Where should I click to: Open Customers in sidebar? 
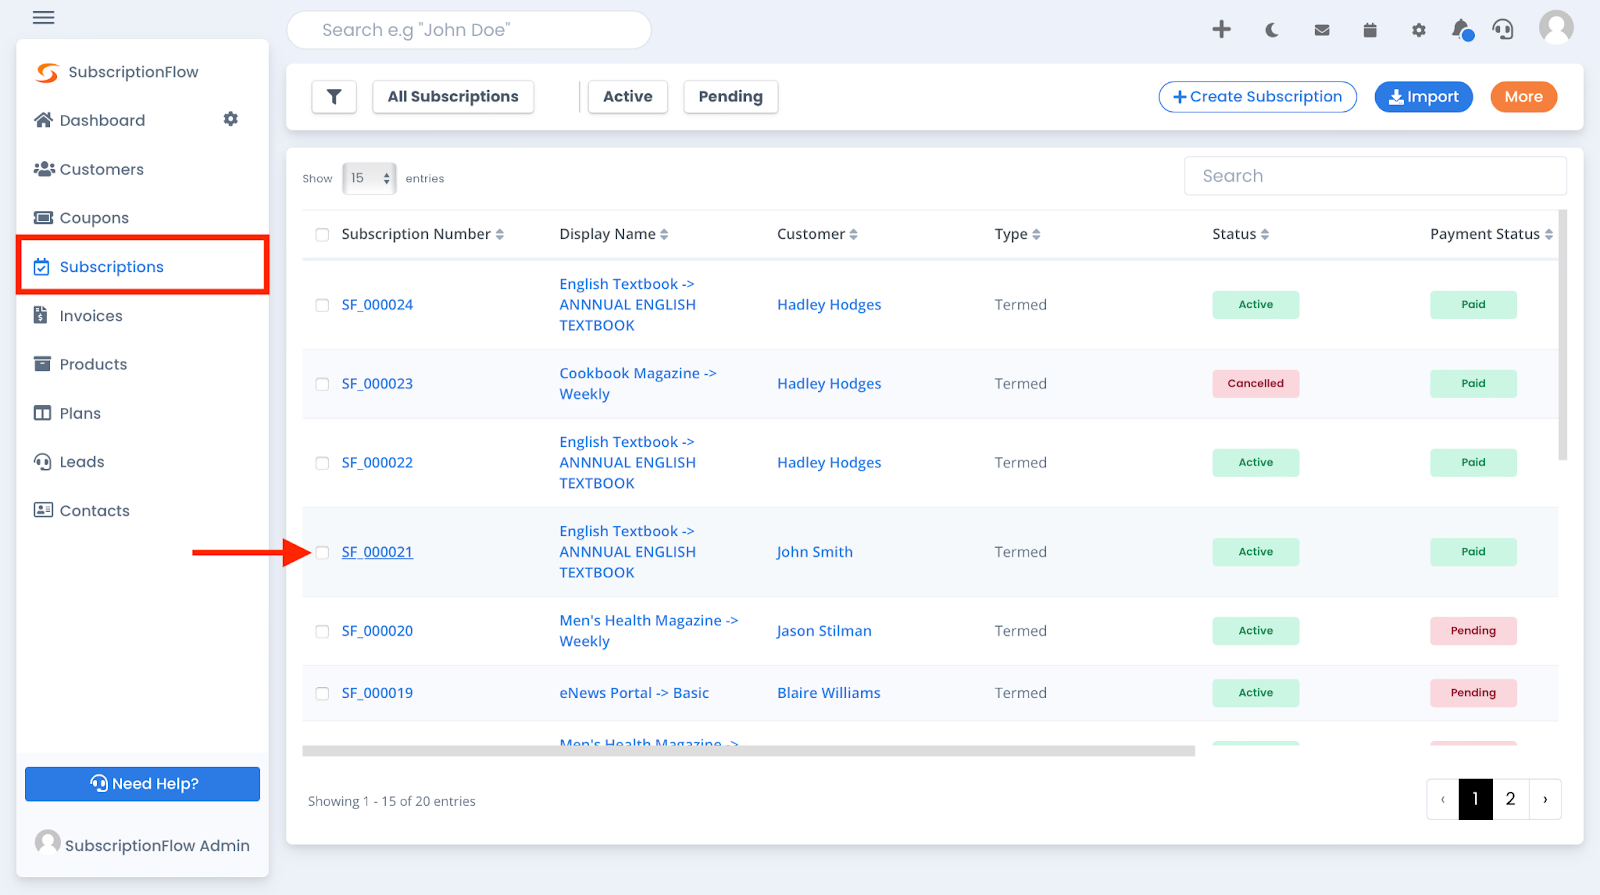[101, 169]
